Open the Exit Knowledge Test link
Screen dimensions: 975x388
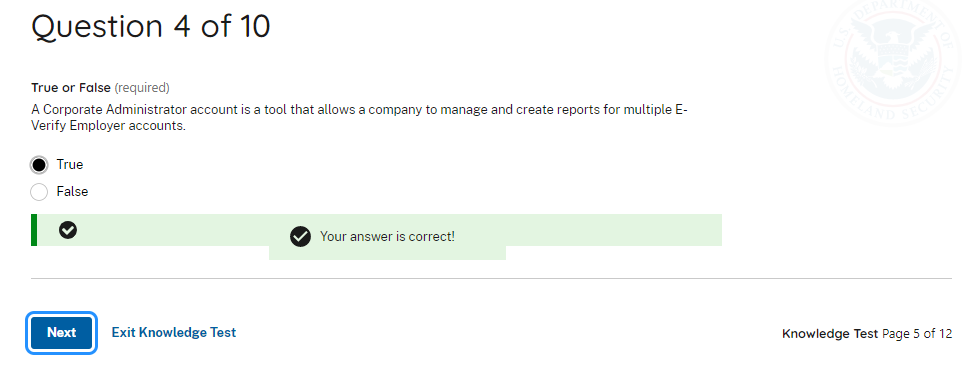[174, 333]
